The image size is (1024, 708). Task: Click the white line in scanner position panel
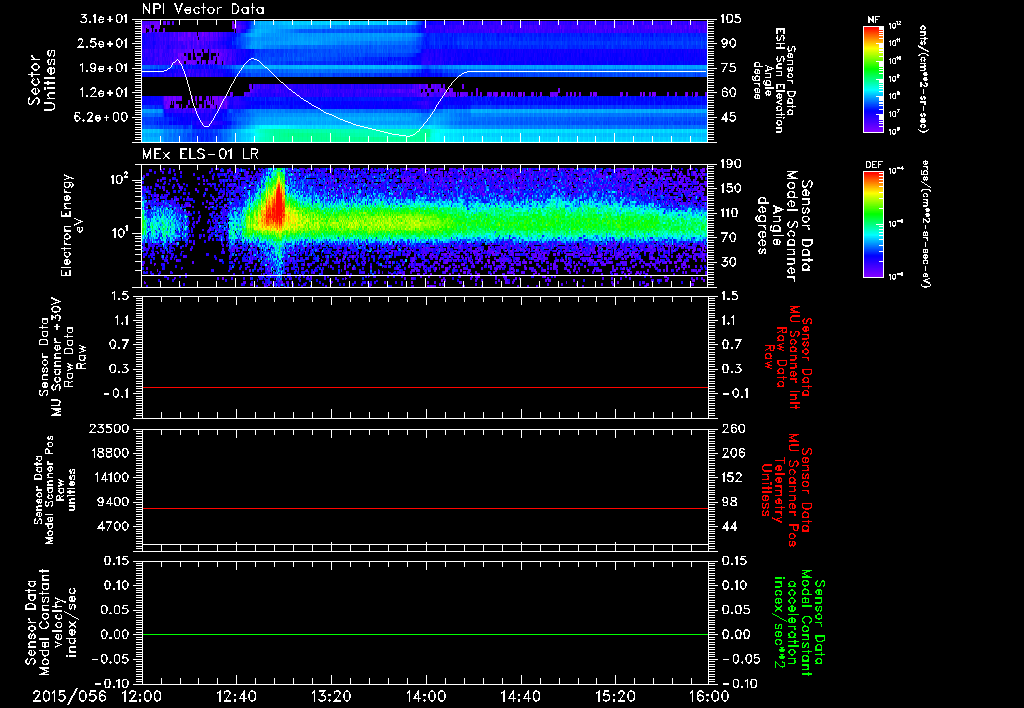point(424,544)
